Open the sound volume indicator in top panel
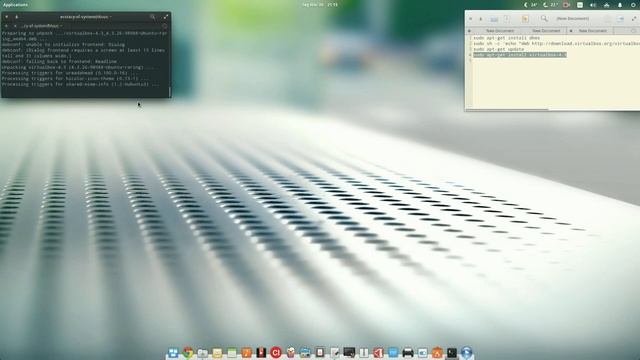This screenshot has width=640, height=360. pyautogui.click(x=593, y=5)
